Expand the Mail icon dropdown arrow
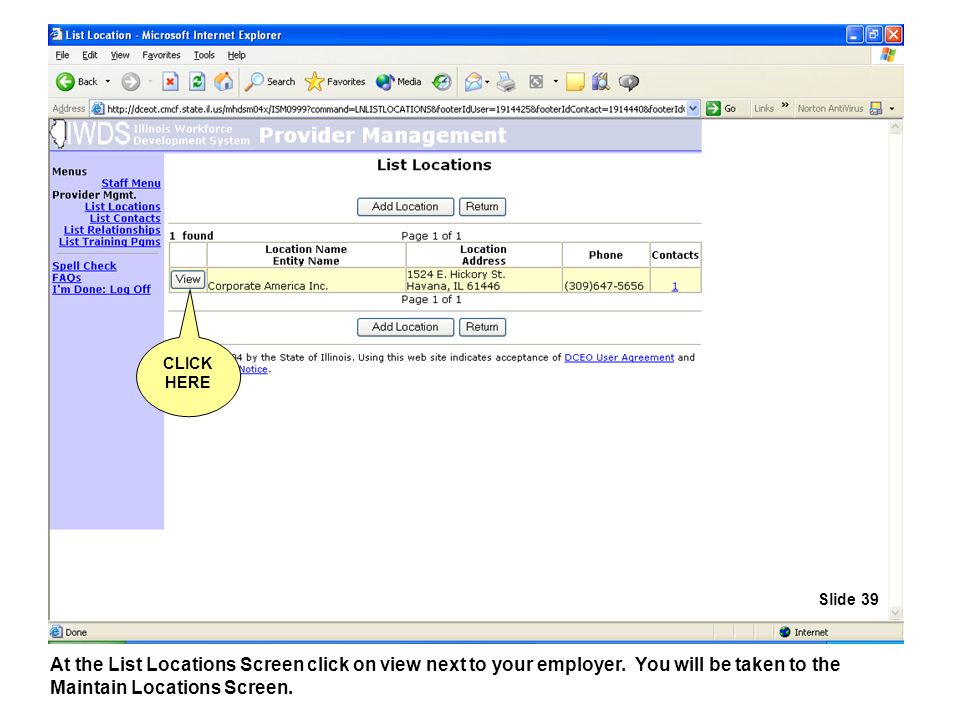The image size is (960, 720). coord(487,81)
